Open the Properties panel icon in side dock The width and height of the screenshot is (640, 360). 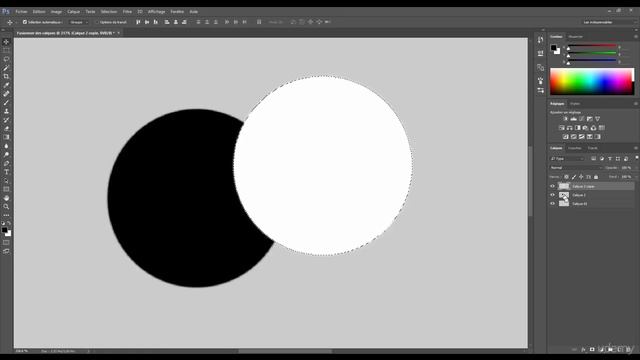point(540,53)
